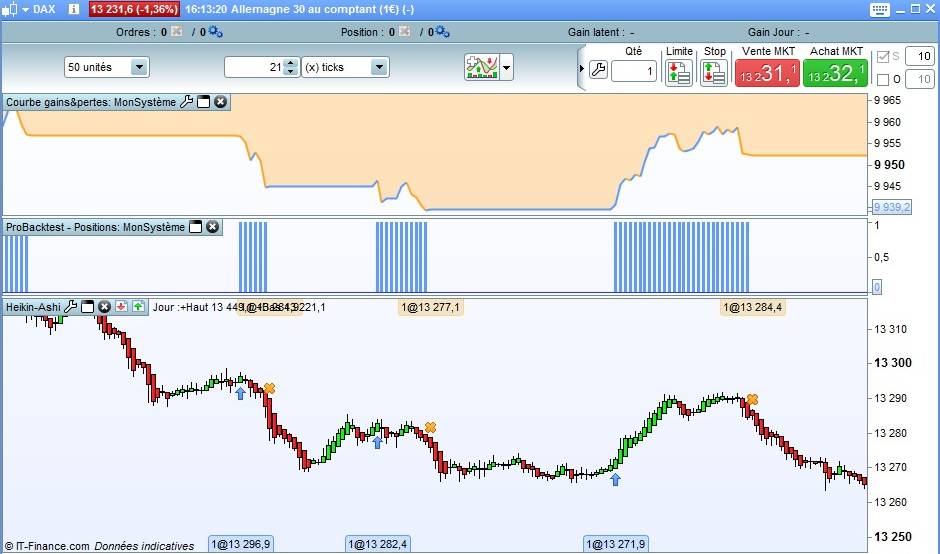Screen dimensions: 940x554
Task: Open the virtual keyboard icon in title bar
Action: pos(879,9)
